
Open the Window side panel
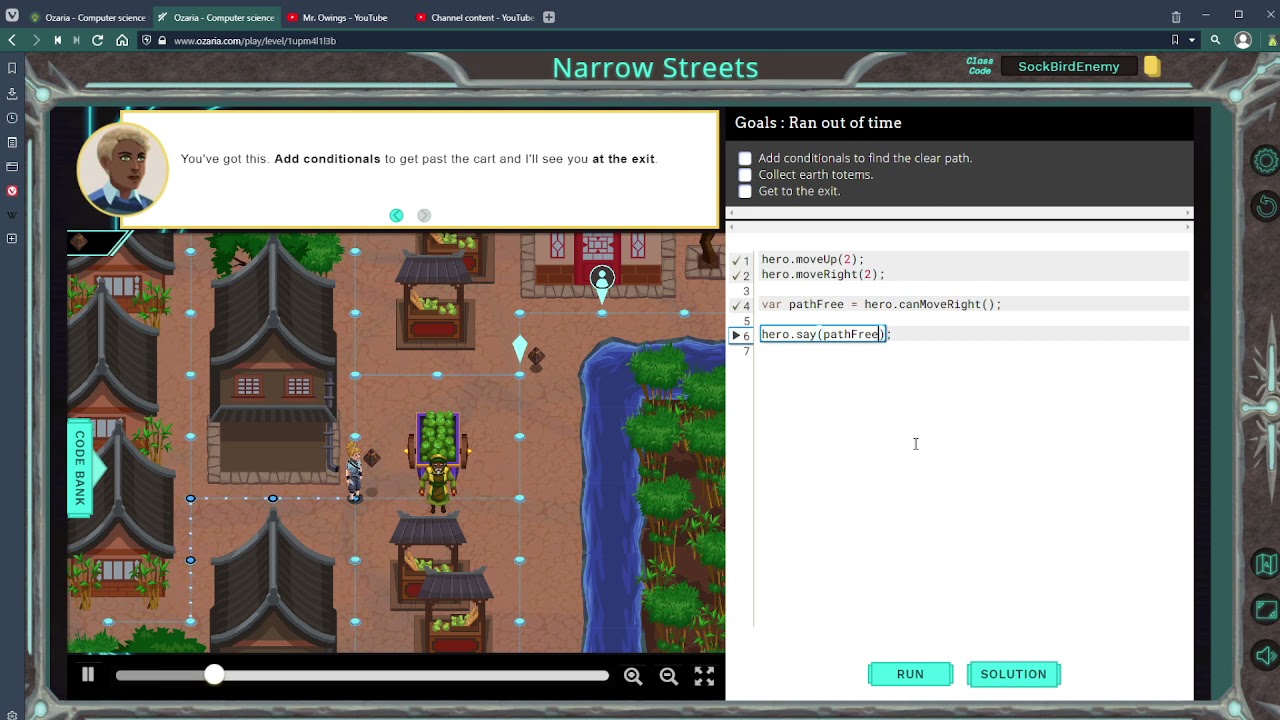click(12, 166)
